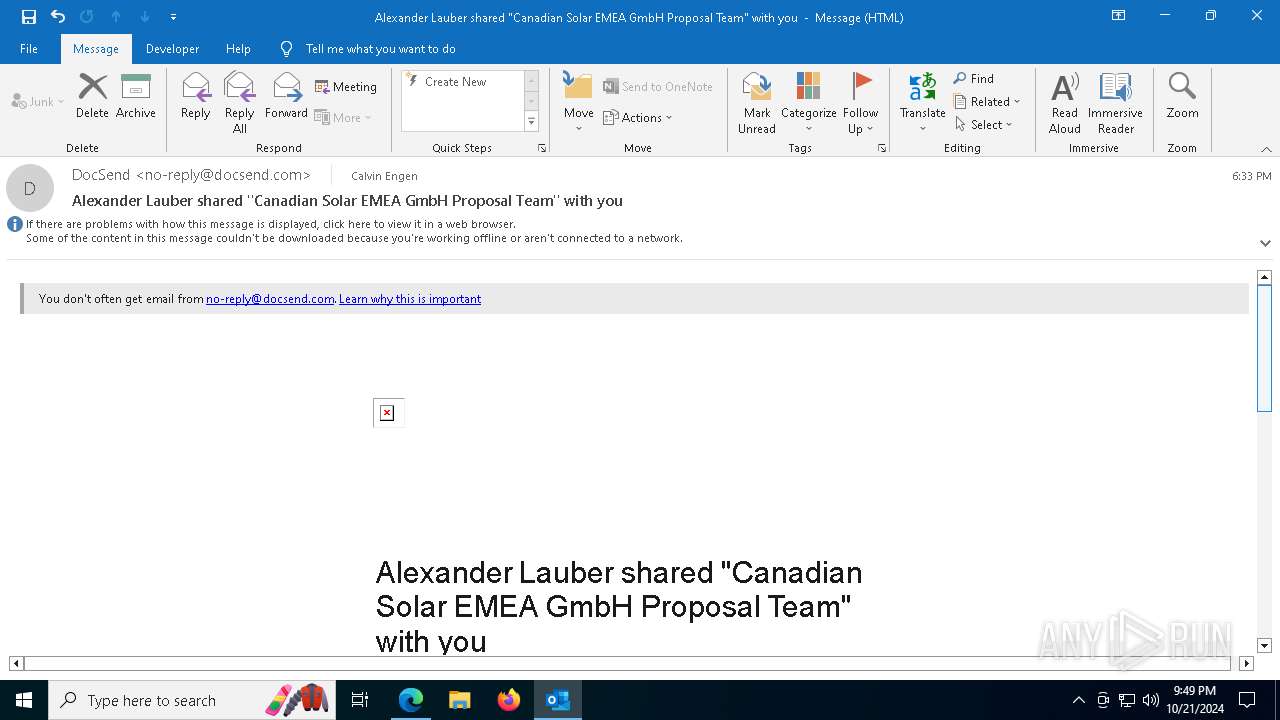1280x720 pixels.
Task: Open the clock and date flyout
Action: point(1194,700)
